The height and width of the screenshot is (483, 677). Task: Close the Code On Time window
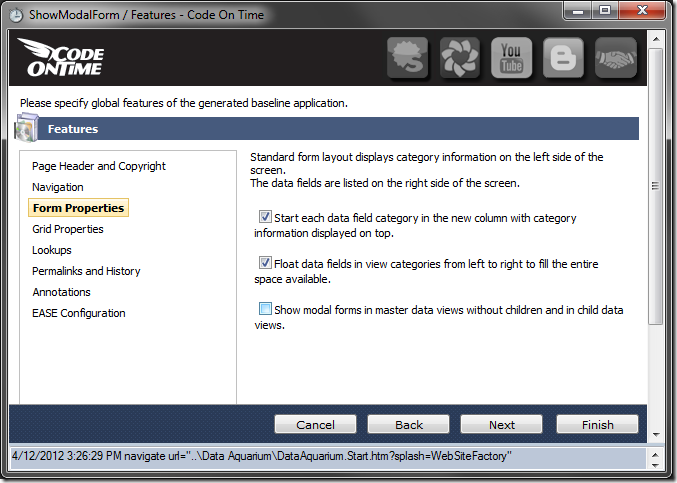pos(642,10)
